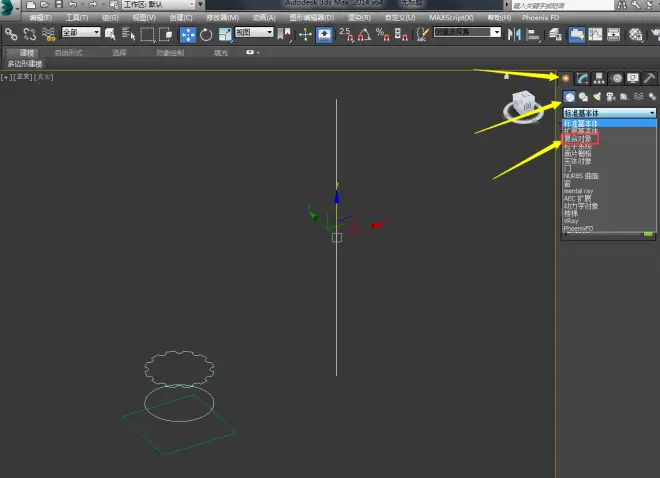The width and height of the screenshot is (660, 478).
Task: Select the Unlink selection tool
Action: [x=29, y=34]
